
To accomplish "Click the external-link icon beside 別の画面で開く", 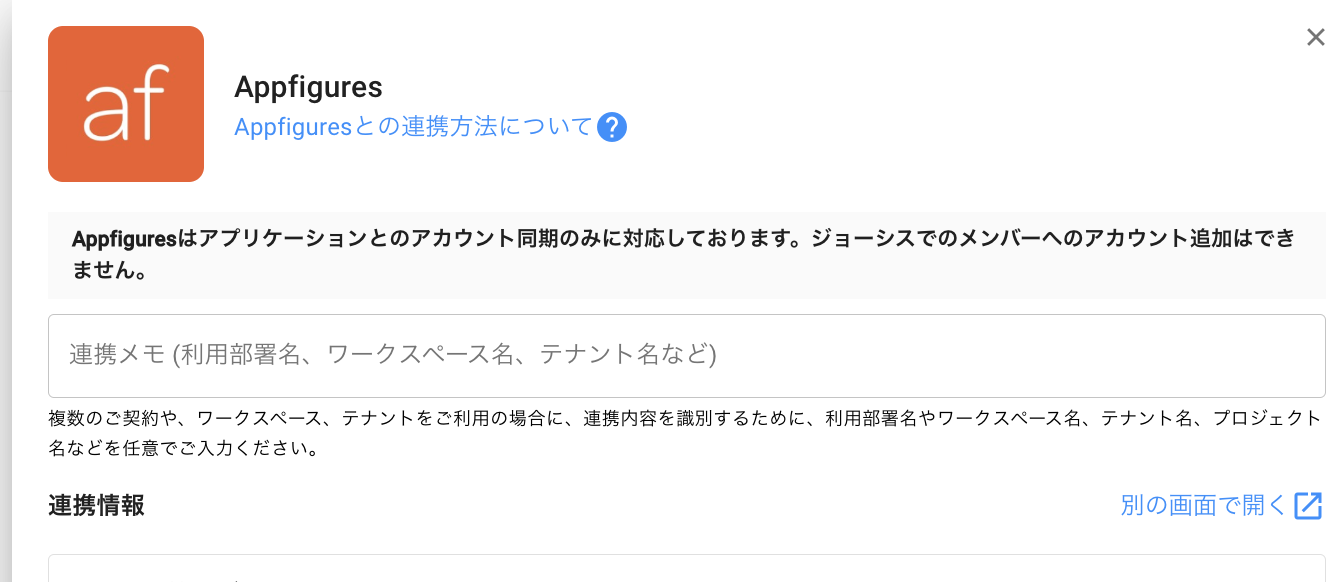I will (1308, 506).
